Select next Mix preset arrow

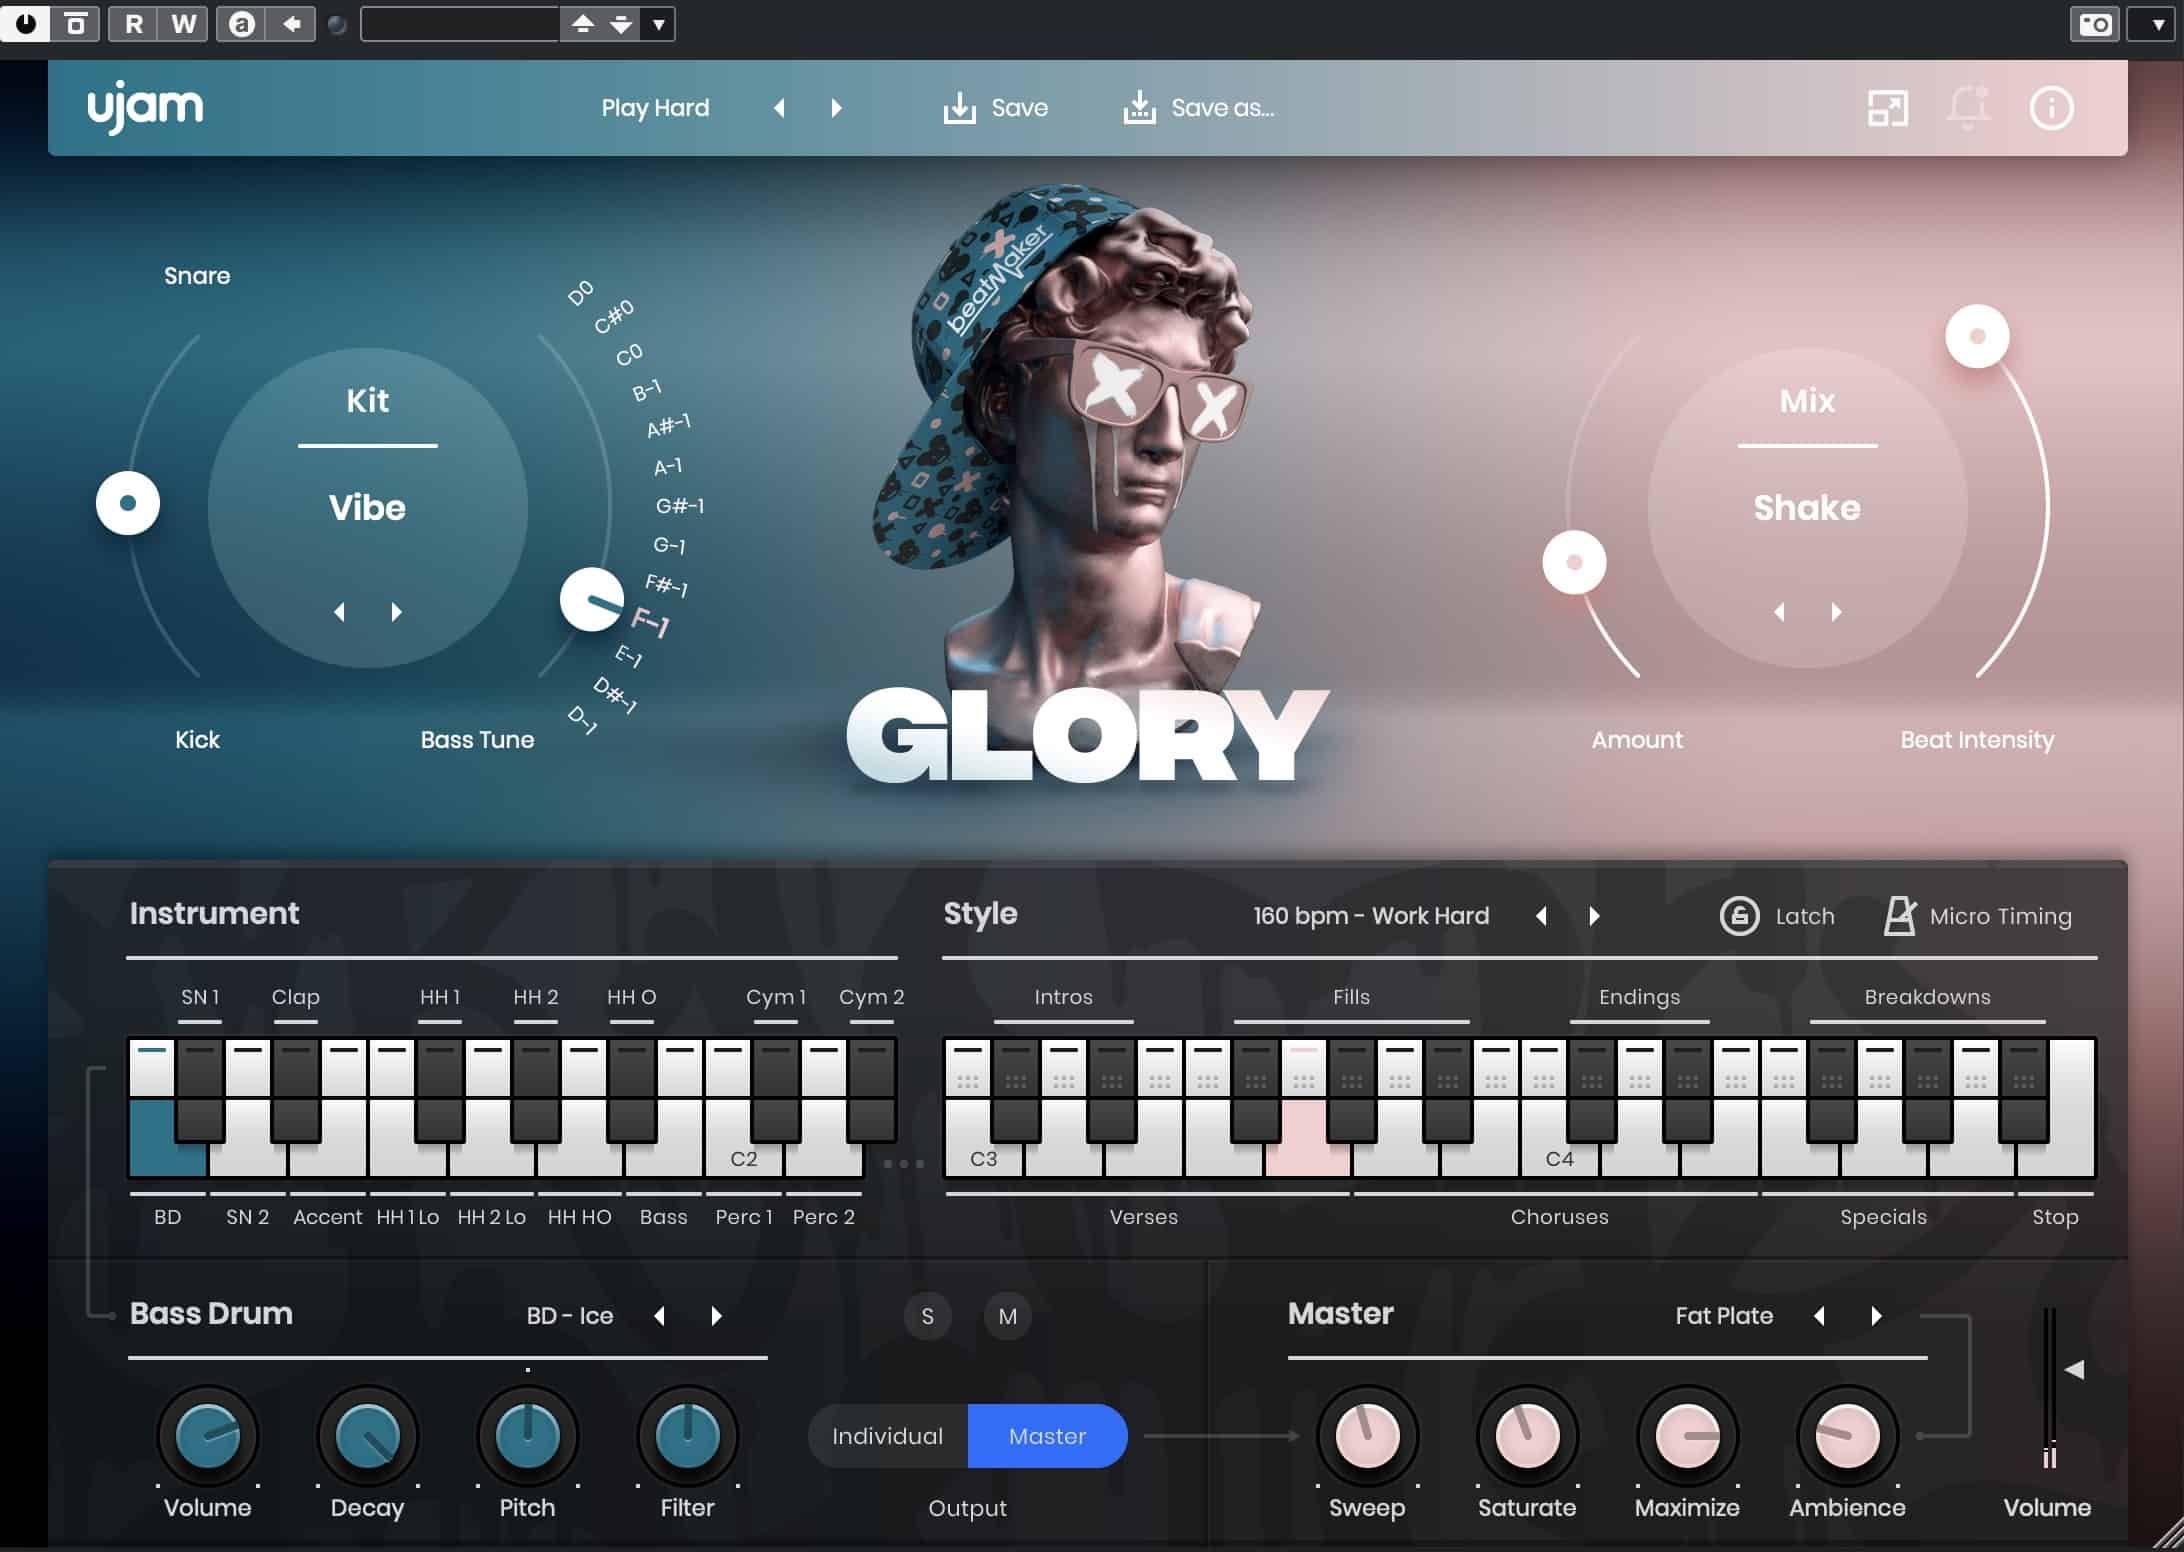[1837, 611]
